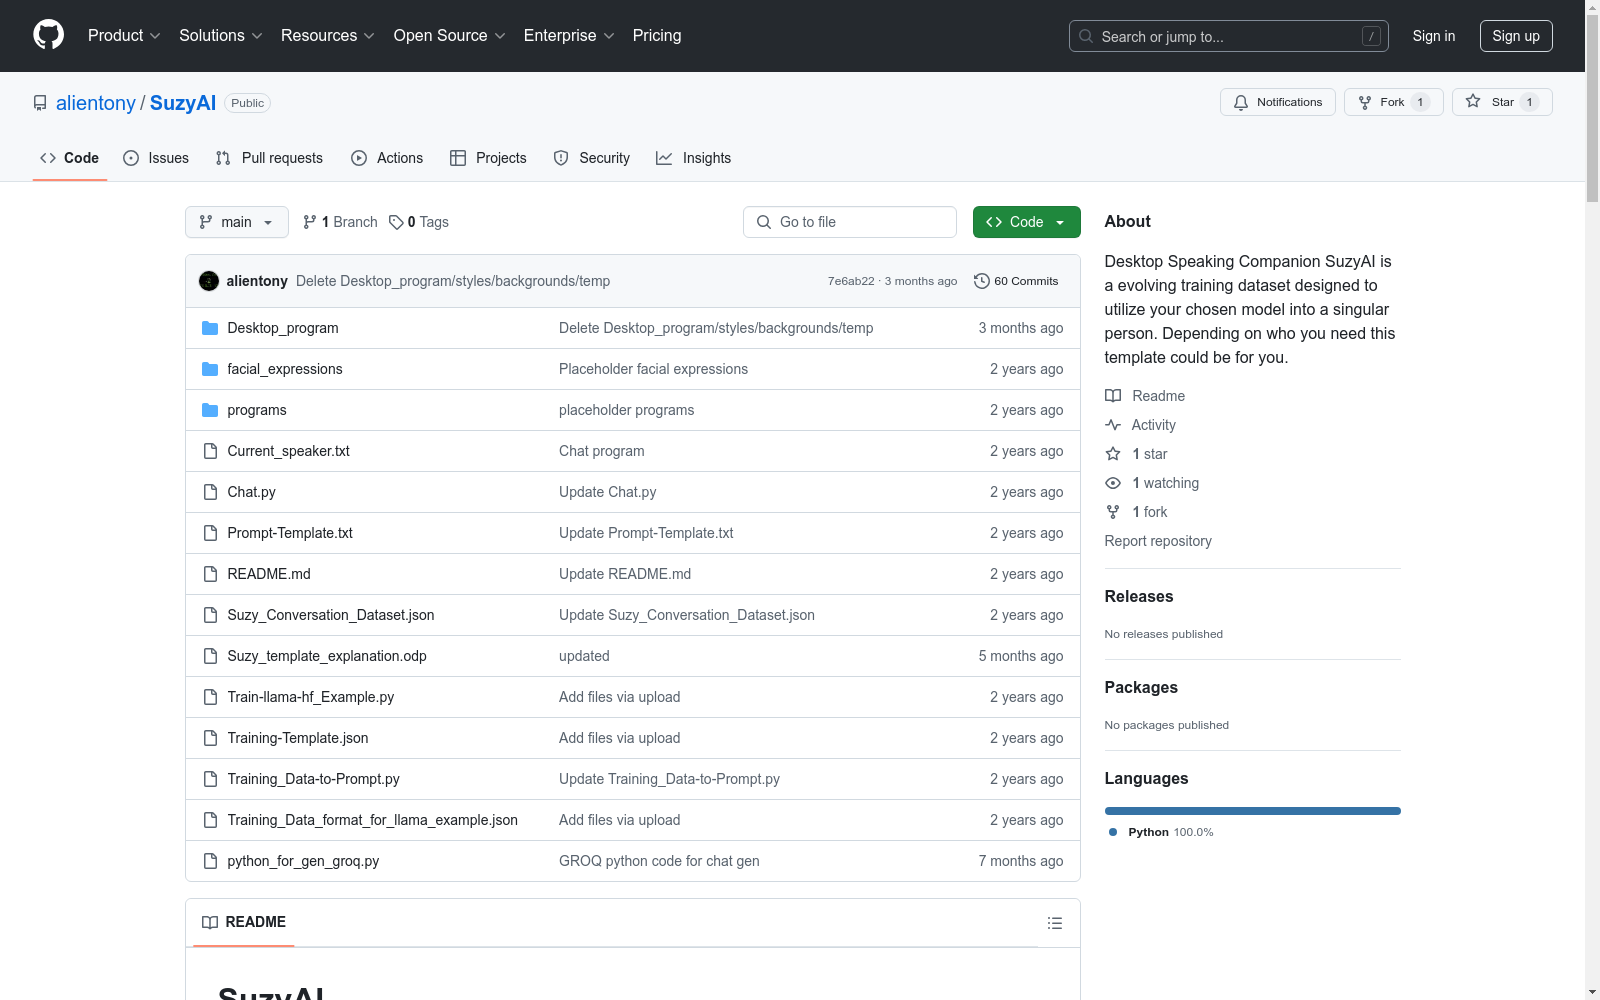This screenshot has height=1000, width=1600.
Task: Click the file icon beside Suzy_Conversation_Dataset.json
Action: pyautogui.click(x=210, y=615)
